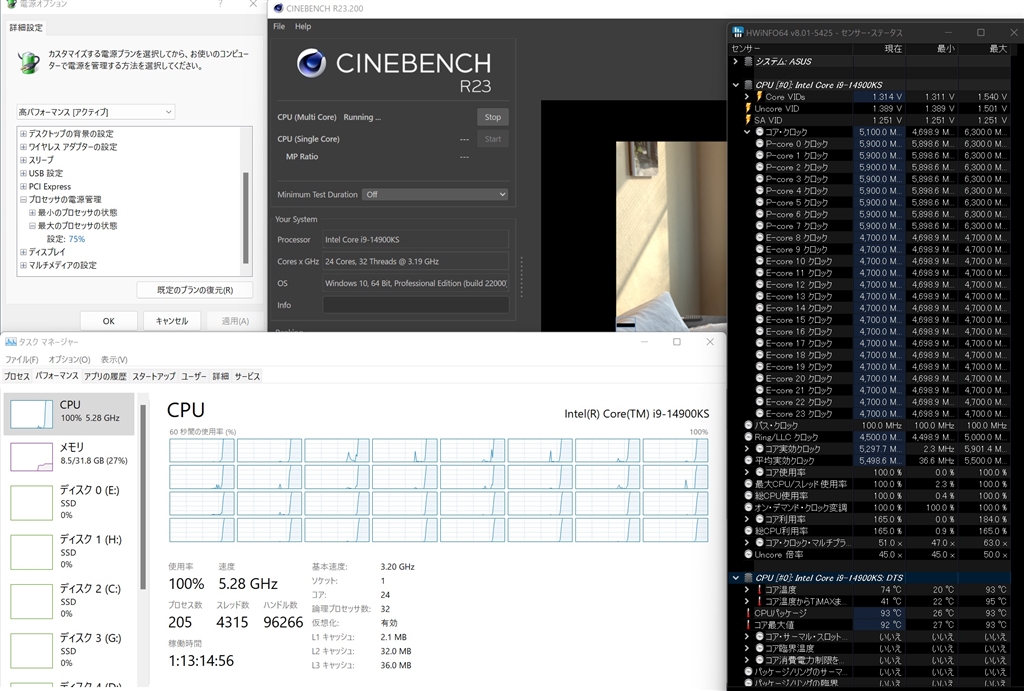Click the HWiNFO64 title bar icon

[x=738, y=32]
